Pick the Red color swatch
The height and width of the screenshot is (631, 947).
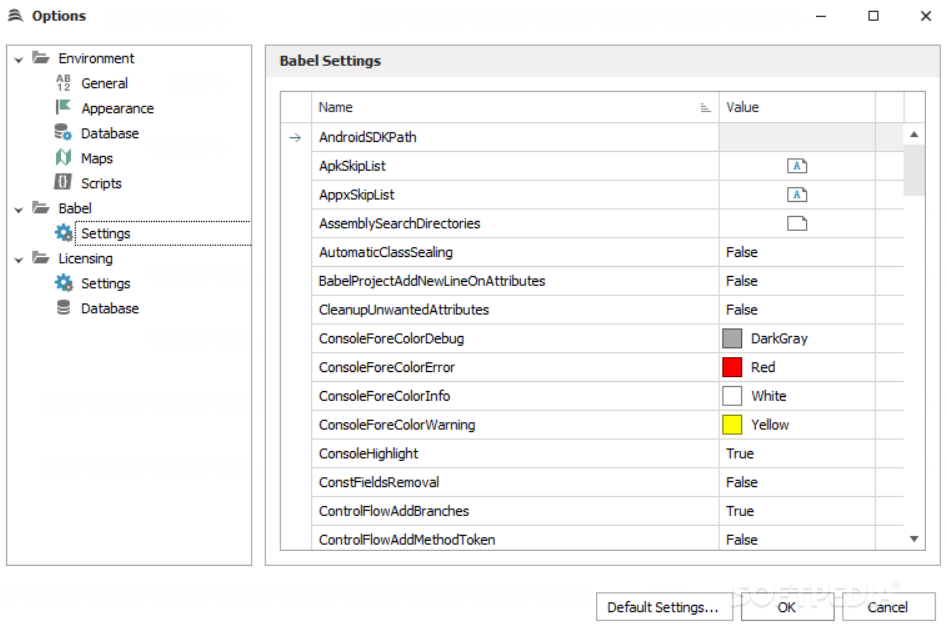coord(732,367)
